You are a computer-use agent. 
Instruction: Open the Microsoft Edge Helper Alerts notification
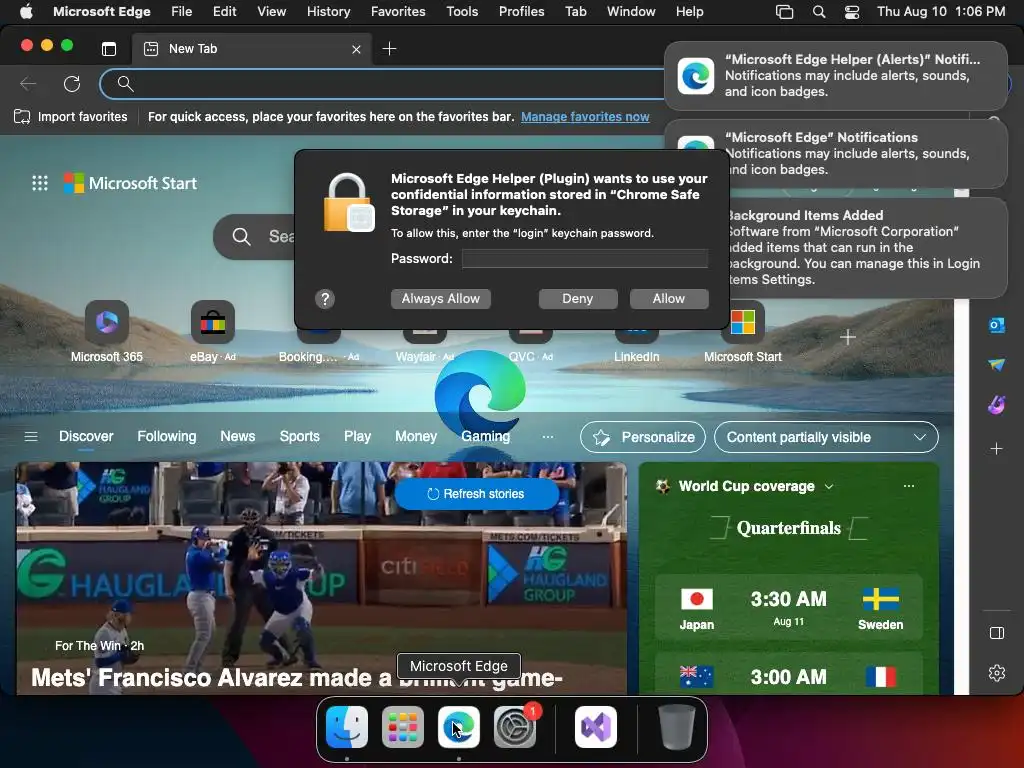click(836, 76)
